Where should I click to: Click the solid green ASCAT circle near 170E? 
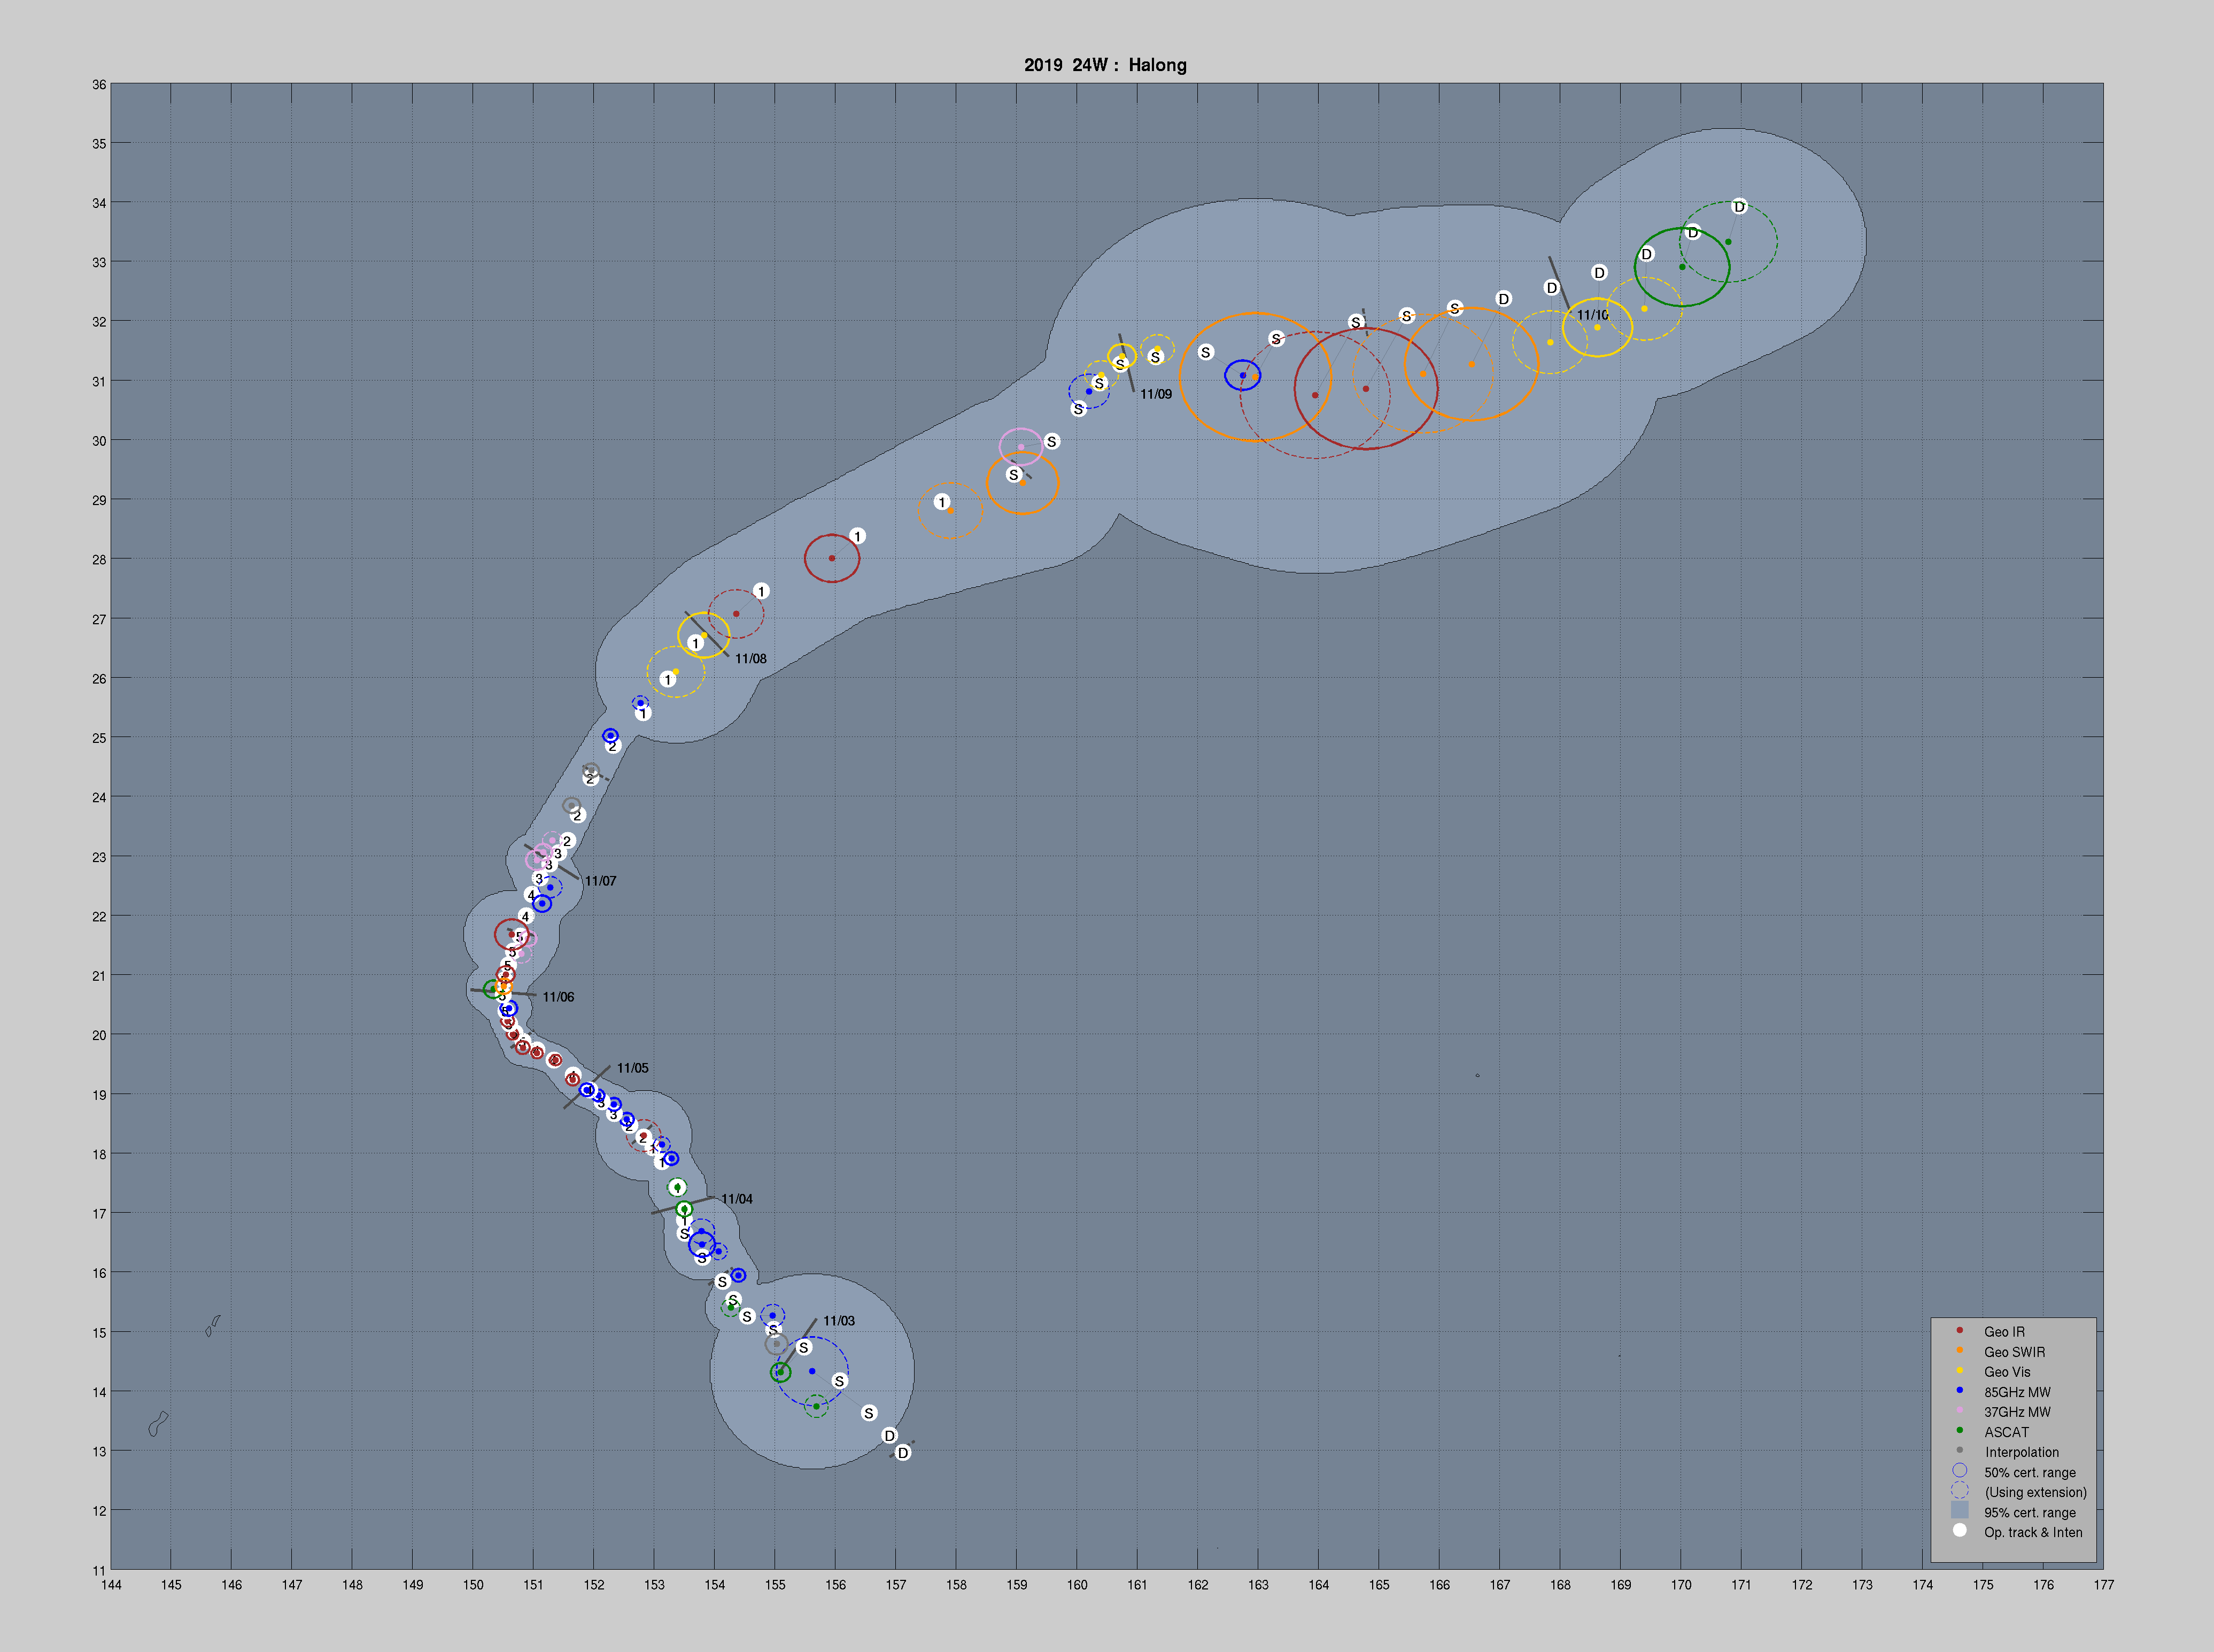[x=1682, y=267]
